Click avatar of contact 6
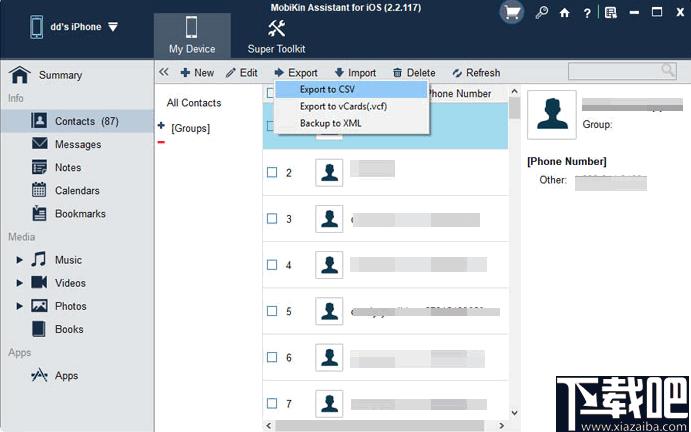 pos(329,357)
